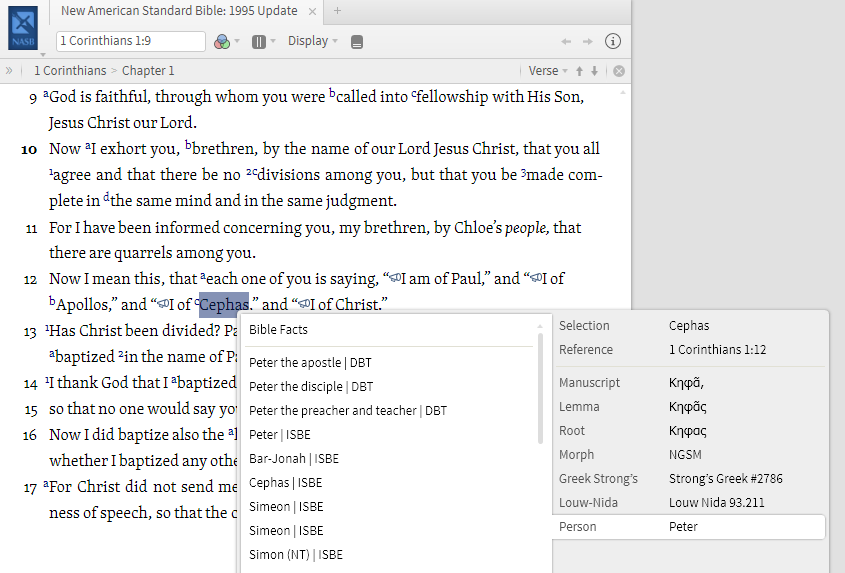Click the Bible Facts list scrollbar thumb
This screenshot has width=845, height=573.
(540, 388)
